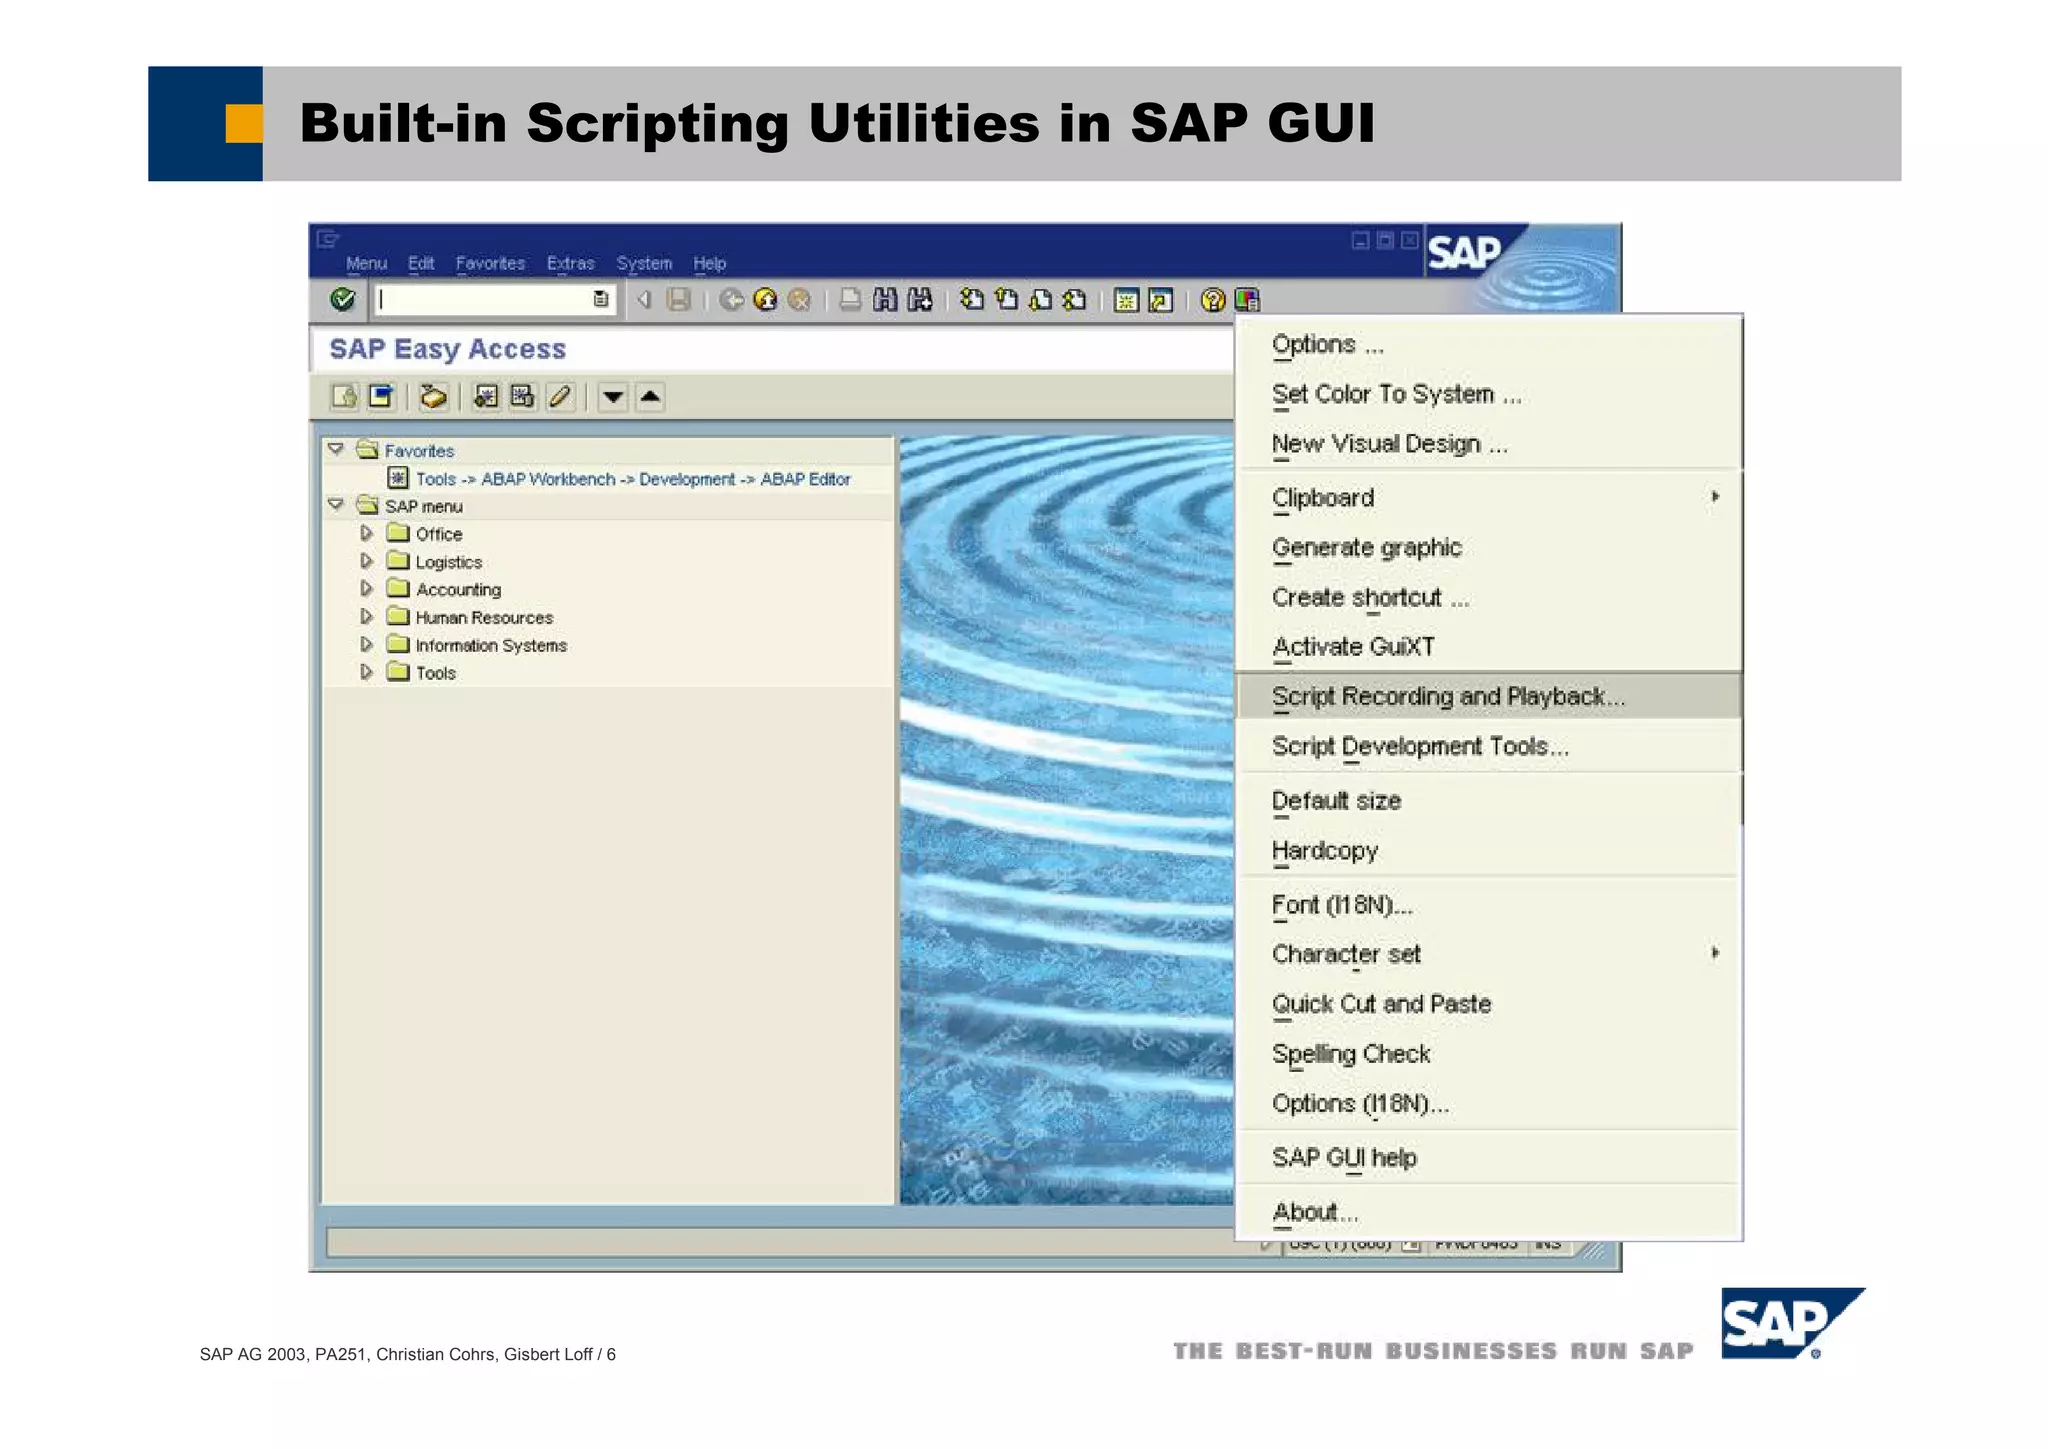The height and width of the screenshot is (1449, 2048).
Task: Expand the Human Resources folder
Action: click(x=366, y=617)
